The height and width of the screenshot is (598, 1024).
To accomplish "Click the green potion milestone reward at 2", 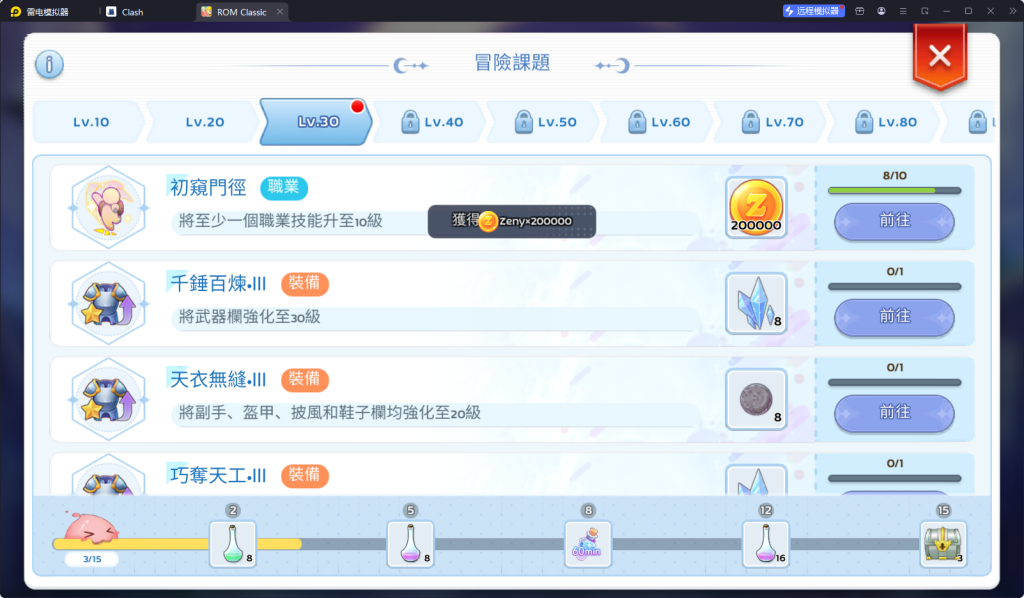I will [x=233, y=544].
